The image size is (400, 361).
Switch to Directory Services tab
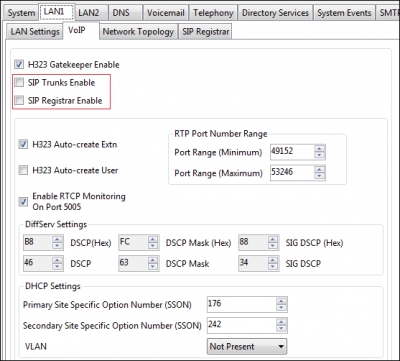275,13
